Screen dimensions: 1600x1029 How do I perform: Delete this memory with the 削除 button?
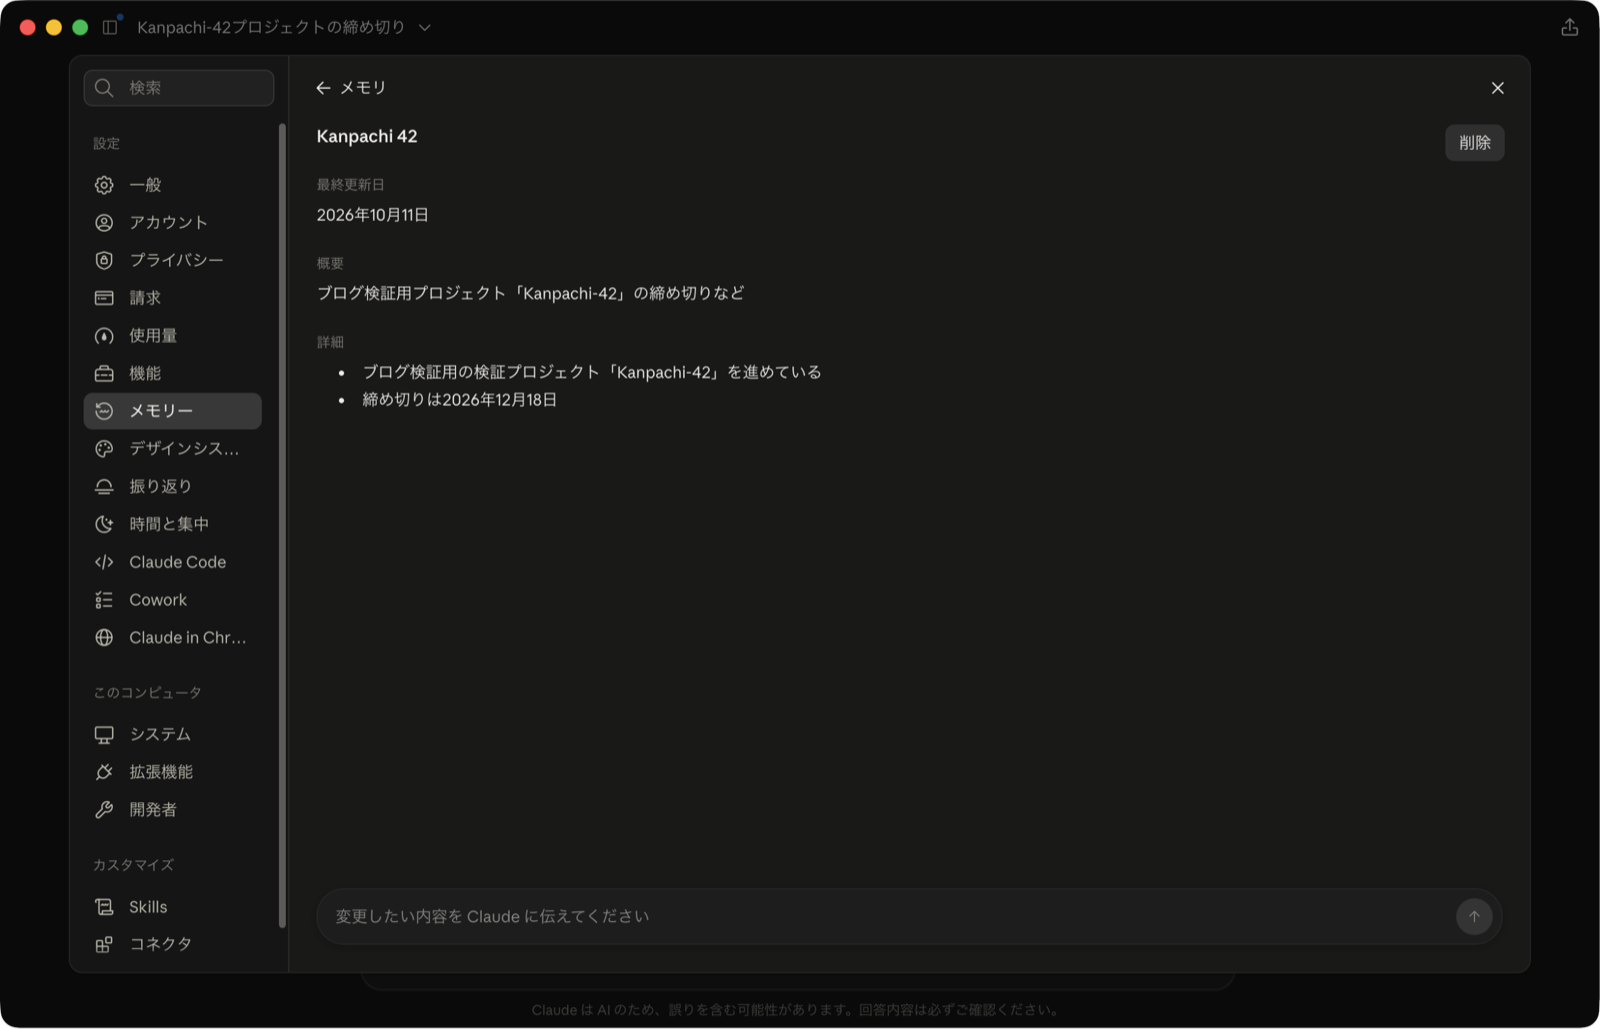click(1474, 142)
